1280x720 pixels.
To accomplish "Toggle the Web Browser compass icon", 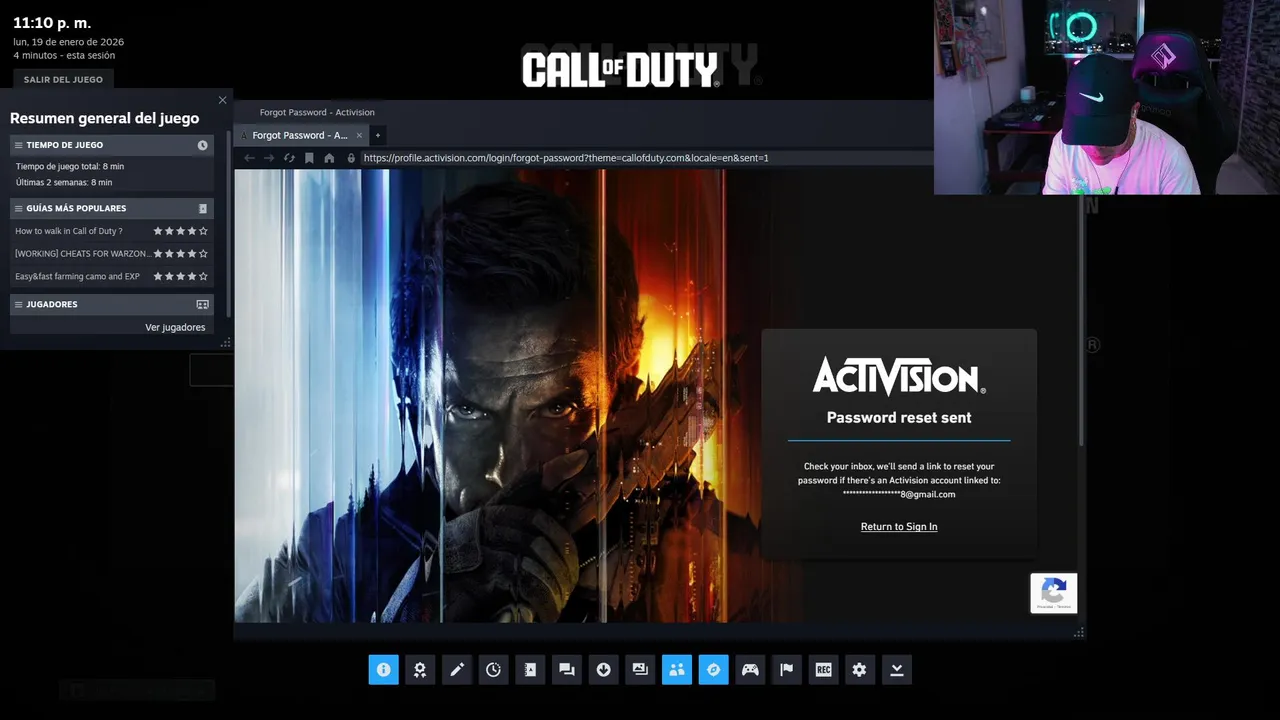I will pos(713,670).
